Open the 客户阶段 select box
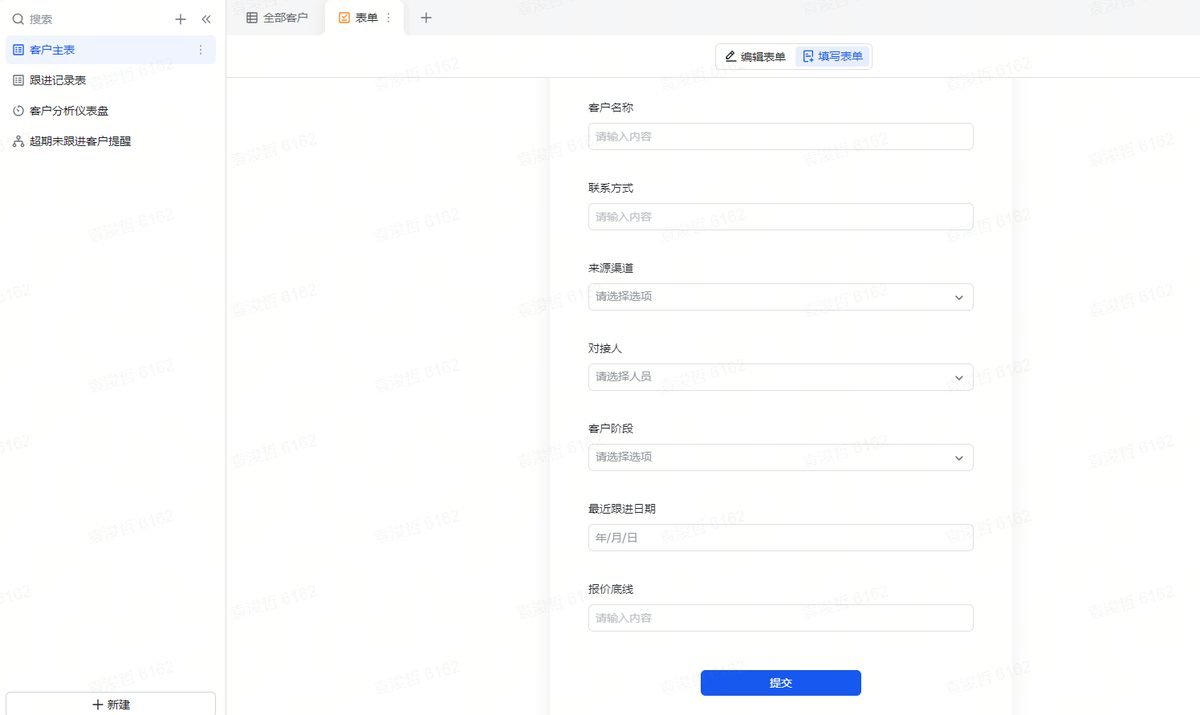This screenshot has height=715, width=1200. 780,457
